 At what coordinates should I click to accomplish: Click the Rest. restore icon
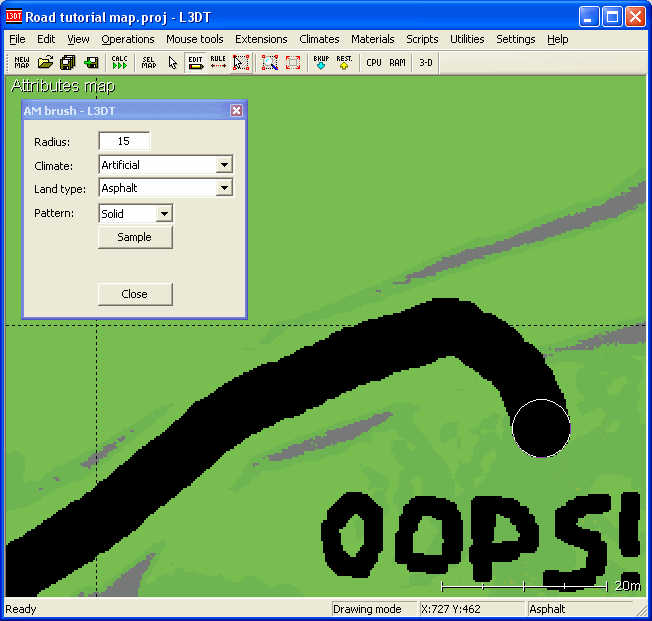pos(344,62)
